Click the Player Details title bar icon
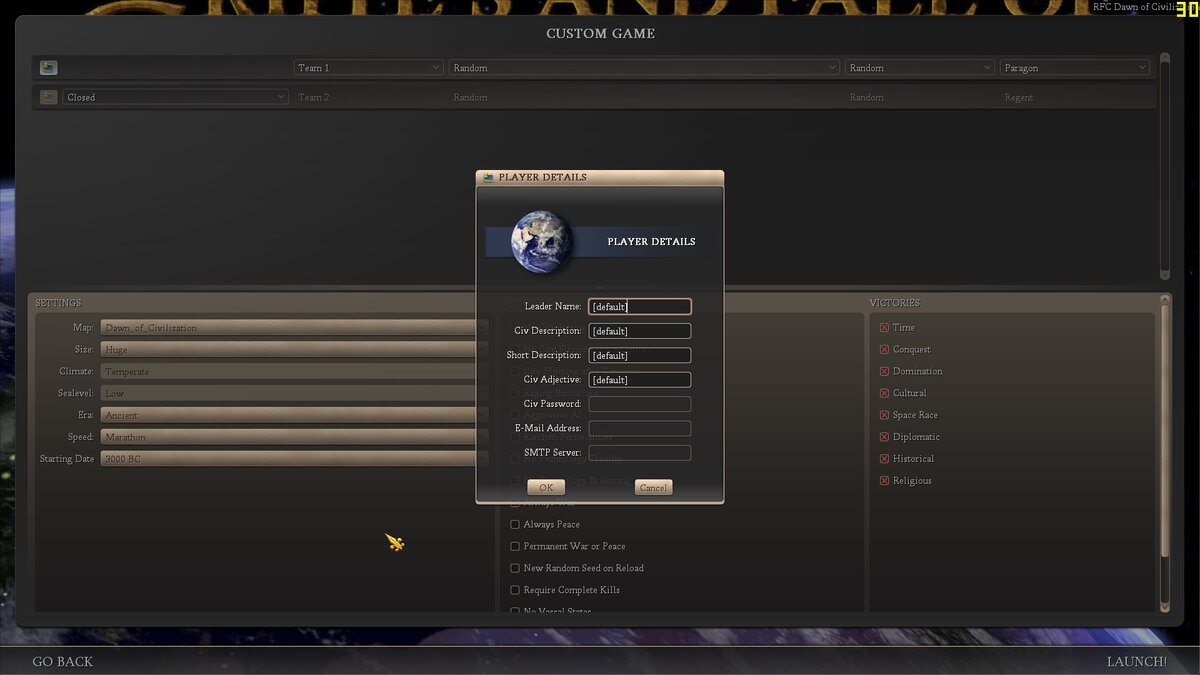This screenshot has height=675, width=1200. click(488, 177)
